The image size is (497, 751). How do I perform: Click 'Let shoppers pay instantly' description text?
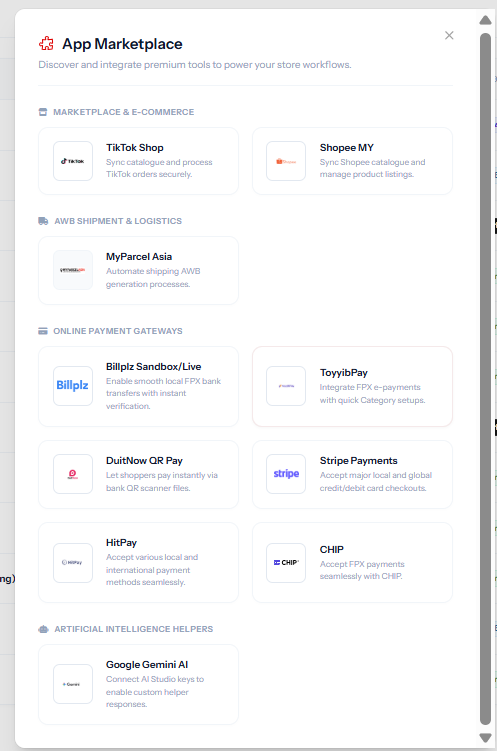click(x=162, y=481)
